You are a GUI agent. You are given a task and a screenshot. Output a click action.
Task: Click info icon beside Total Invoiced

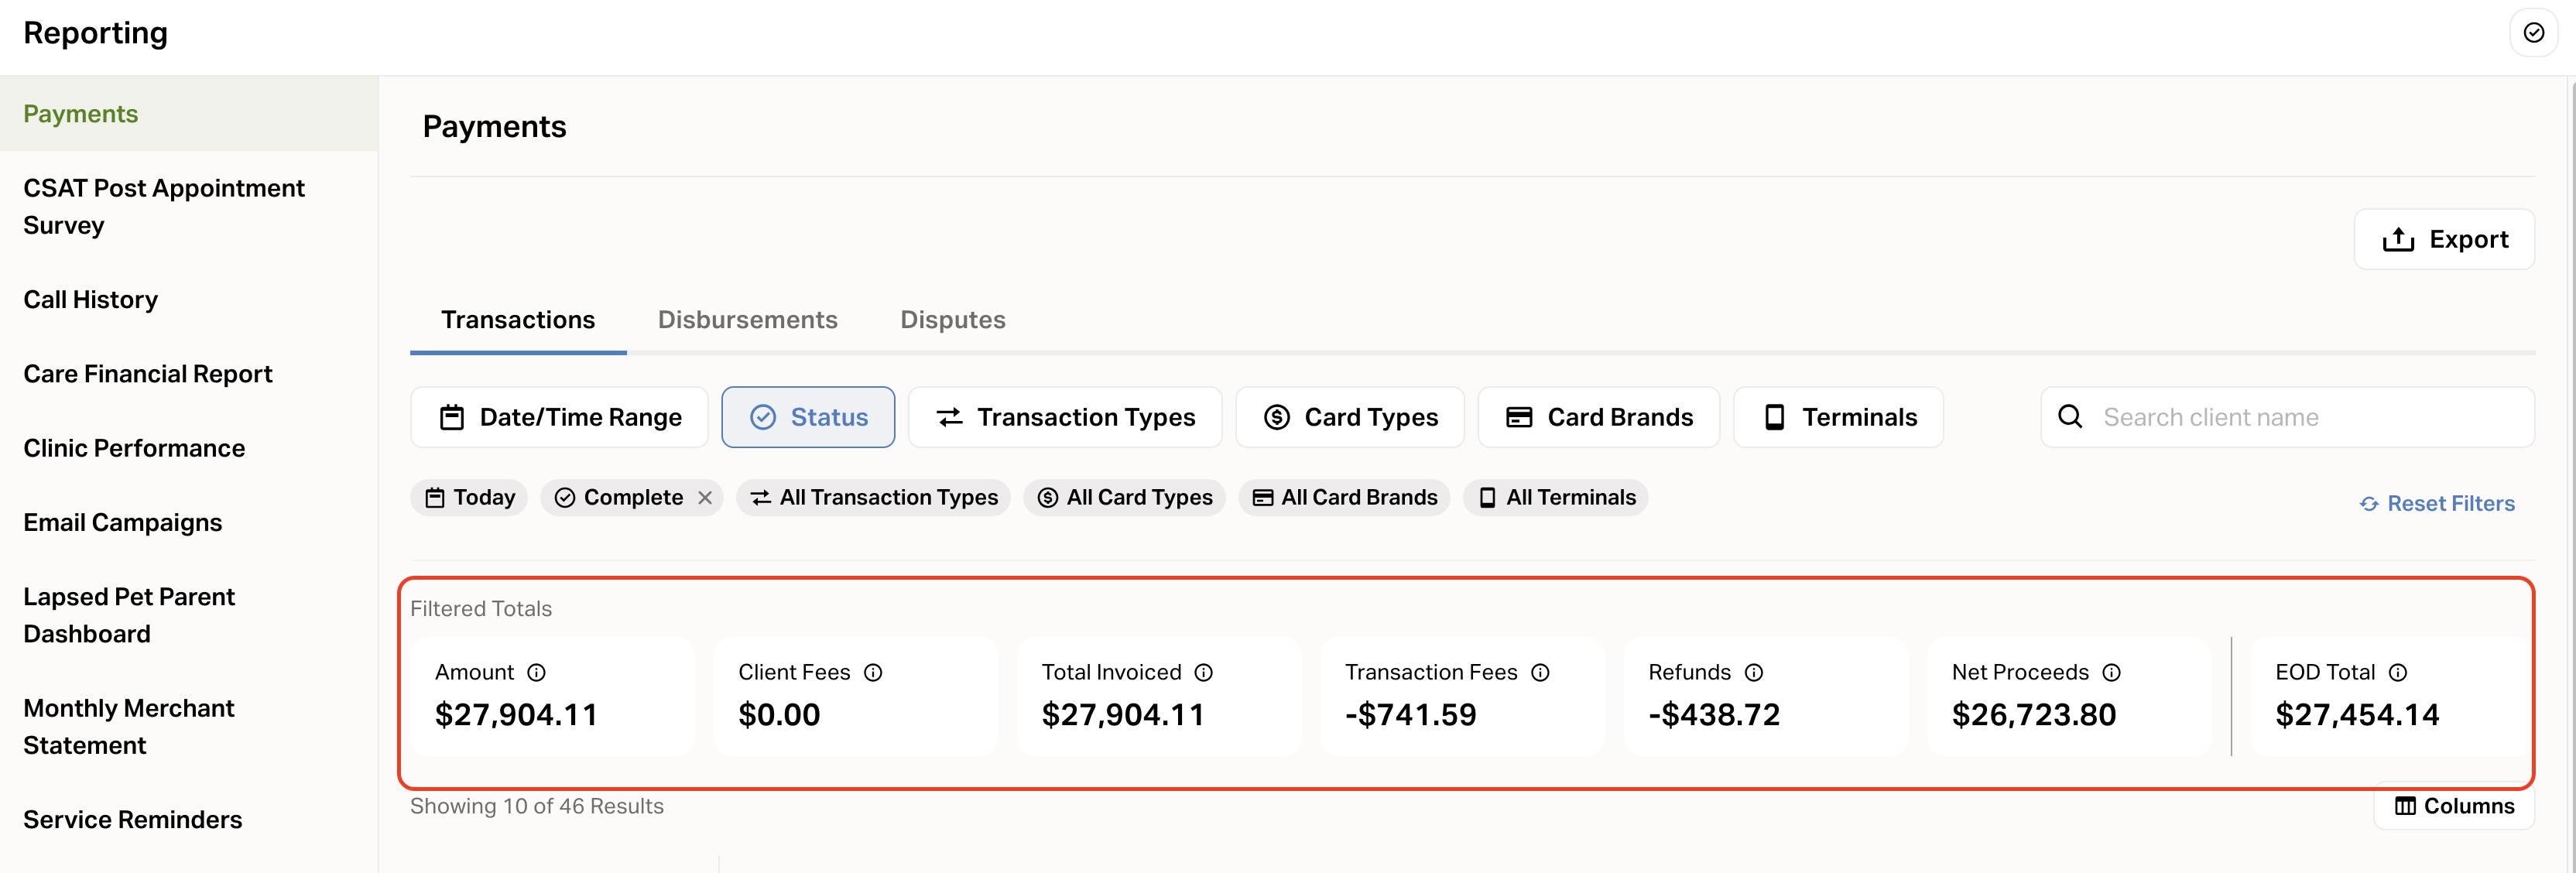click(x=1204, y=672)
